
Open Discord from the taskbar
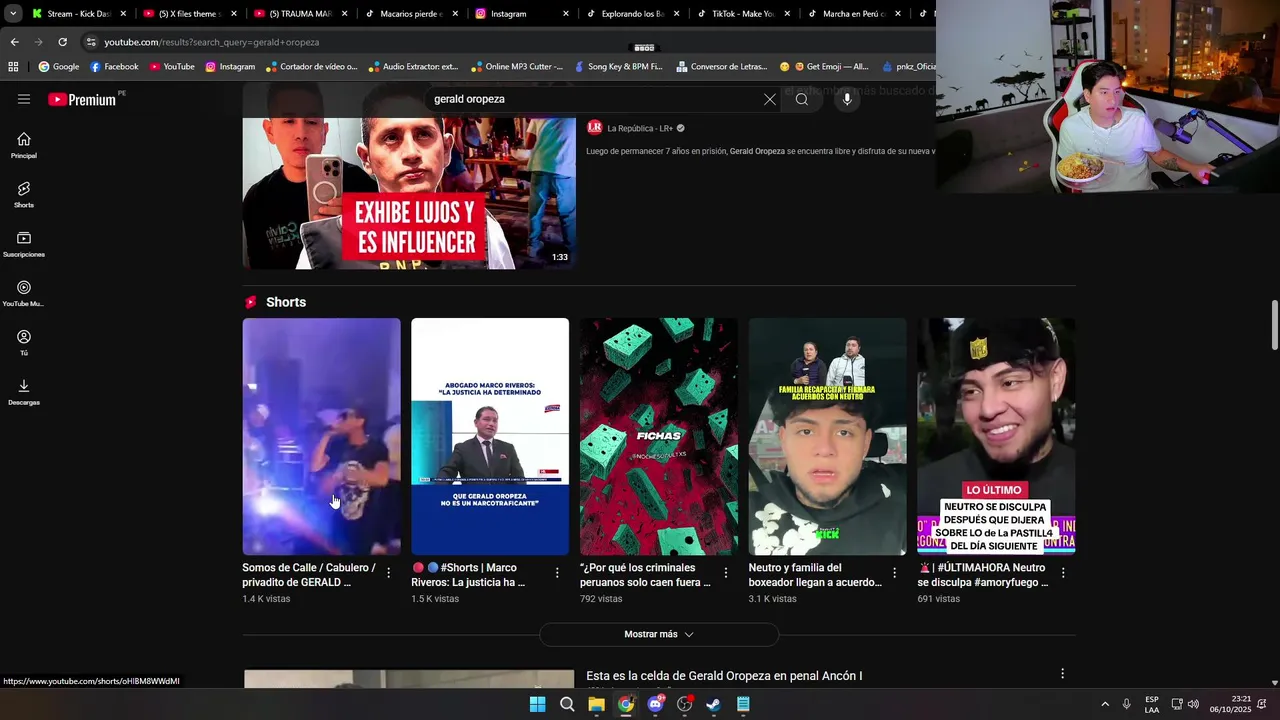[655, 704]
